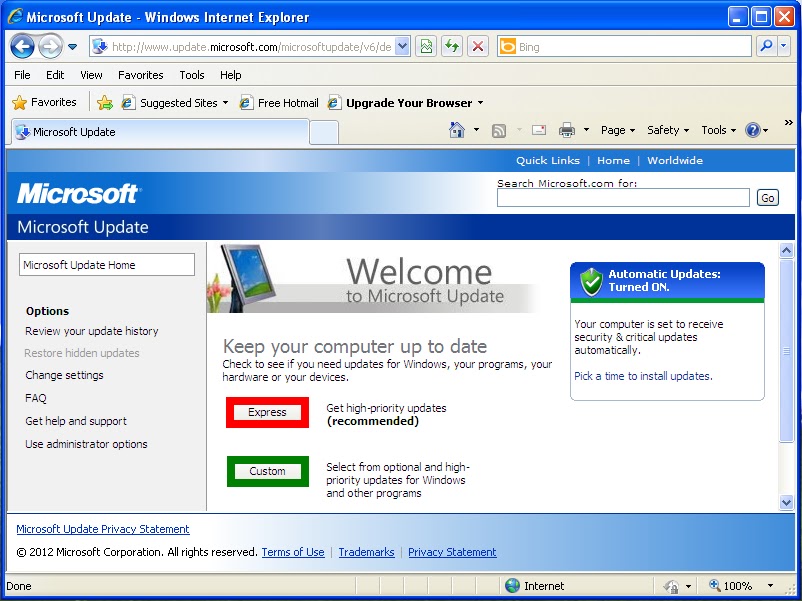
Task: Expand the Home button dropdown arrow
Action: [x=476, y=130]
